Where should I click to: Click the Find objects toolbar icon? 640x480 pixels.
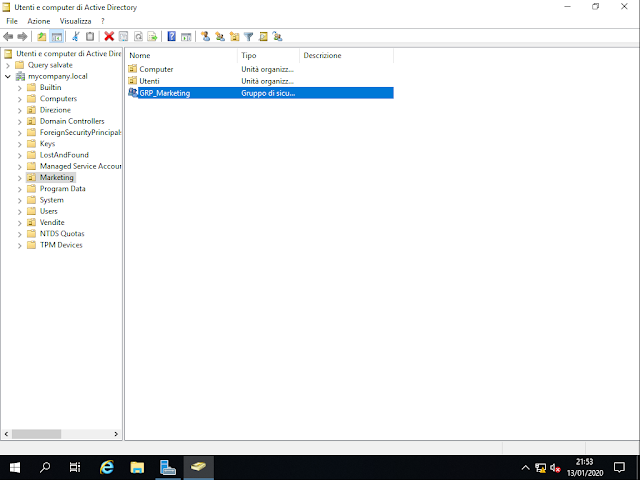click(263, 37)
